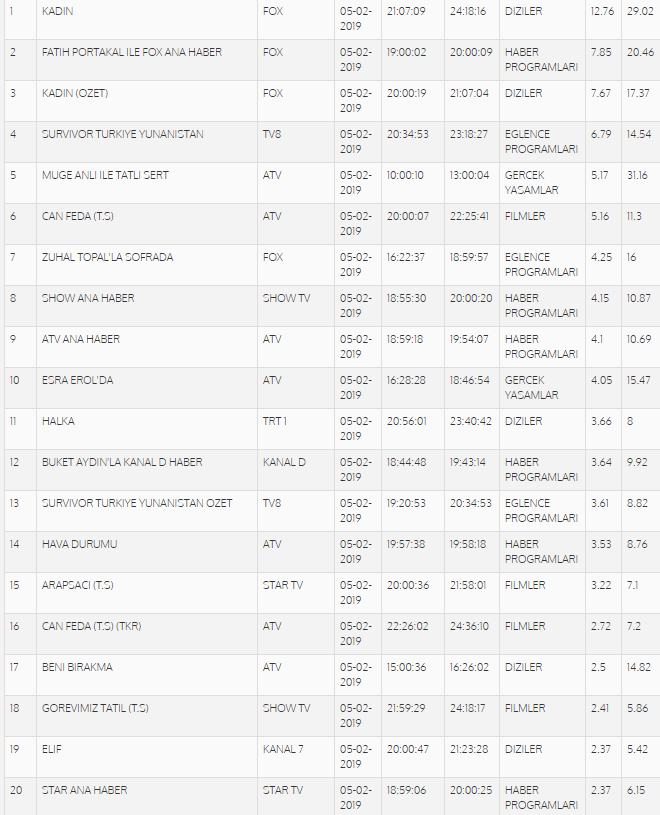660x815 pixels.
Task: Select the rating value 3.53
Action: [x=601, y=545]
